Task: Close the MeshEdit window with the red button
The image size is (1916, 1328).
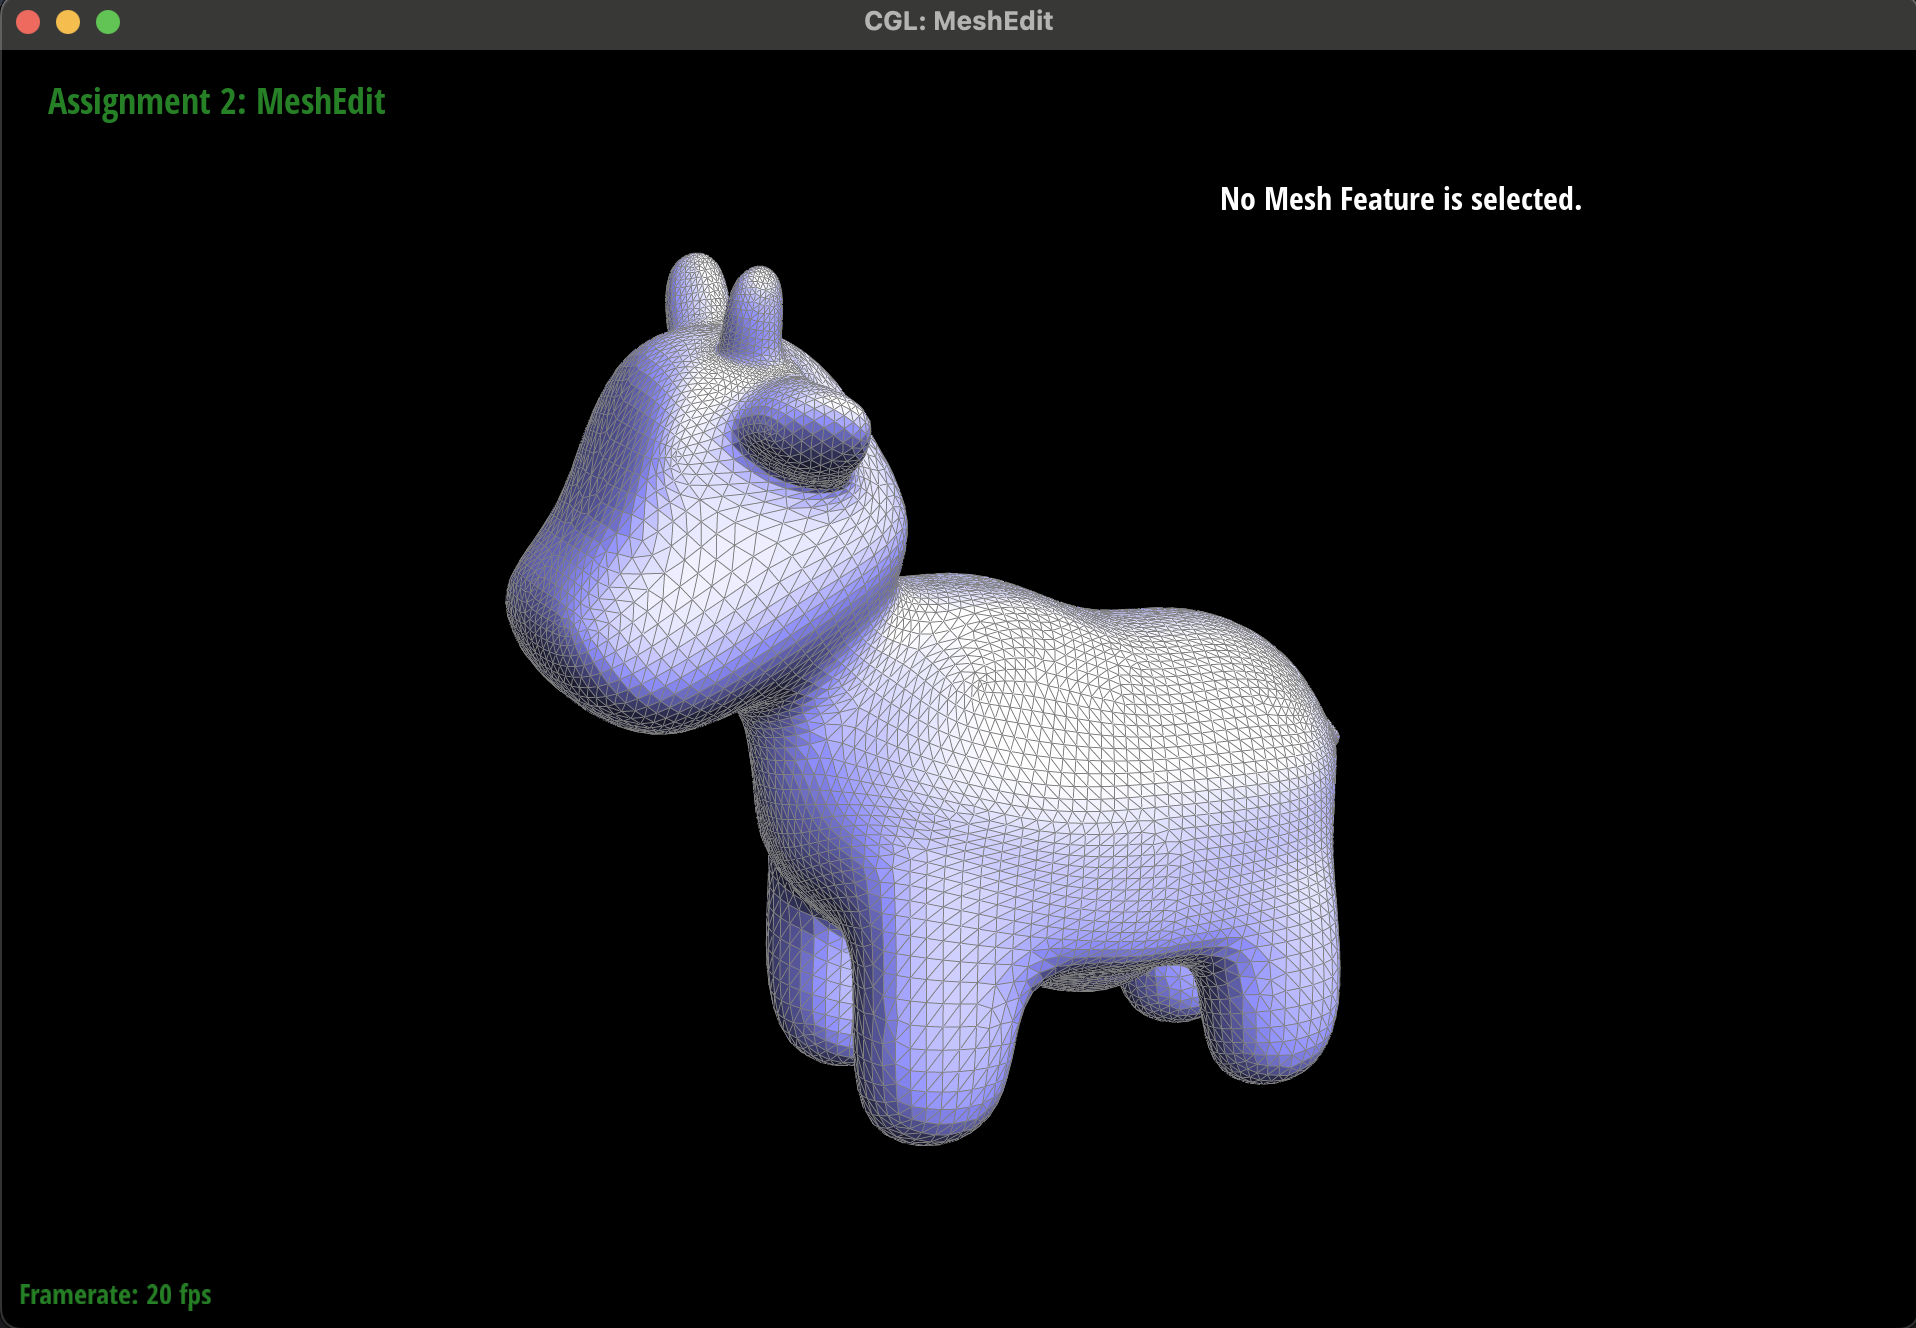Action: pos(28,22)
